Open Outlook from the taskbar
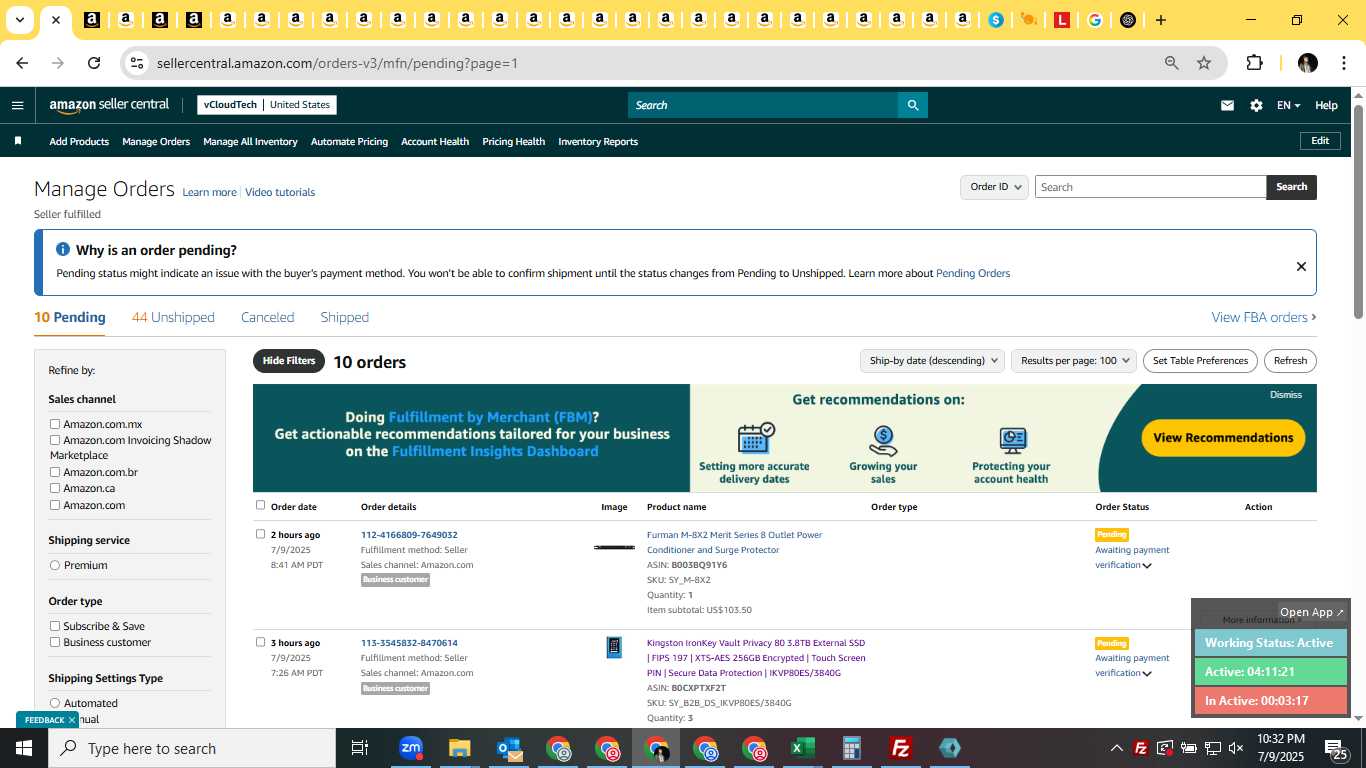 click(x=509, y=748)
